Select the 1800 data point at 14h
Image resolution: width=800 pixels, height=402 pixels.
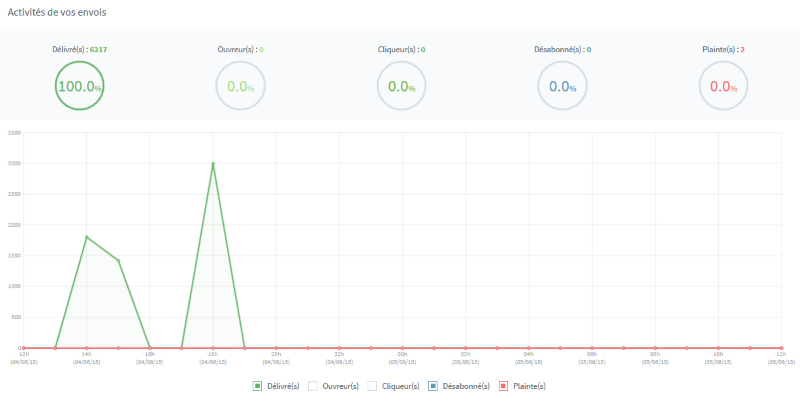86,237
